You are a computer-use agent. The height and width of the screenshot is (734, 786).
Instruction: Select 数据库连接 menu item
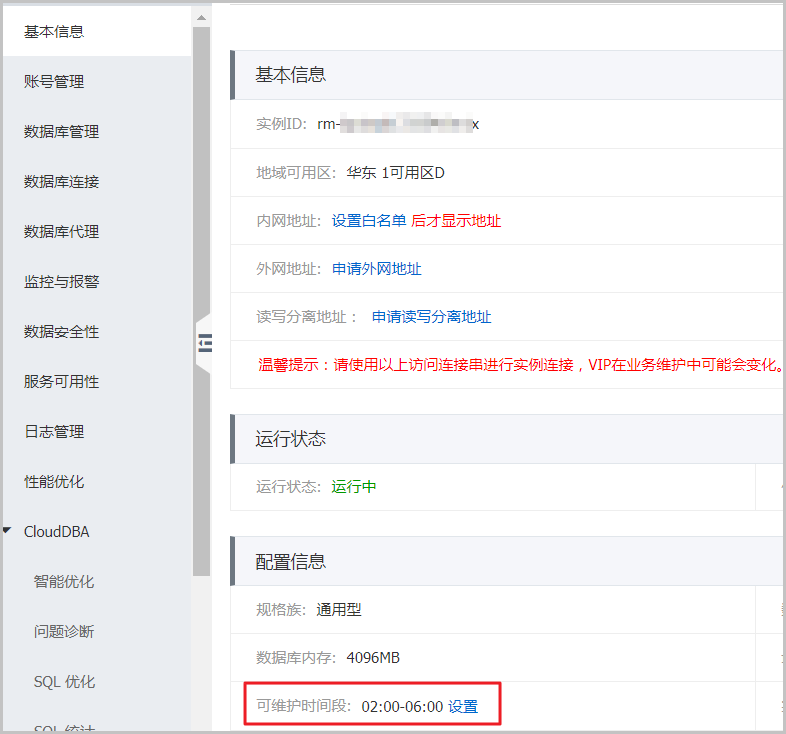[61, 181]
